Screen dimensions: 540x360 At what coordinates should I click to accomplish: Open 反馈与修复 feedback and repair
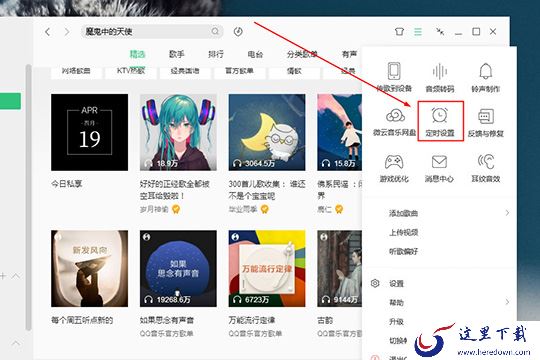point(486,122)
